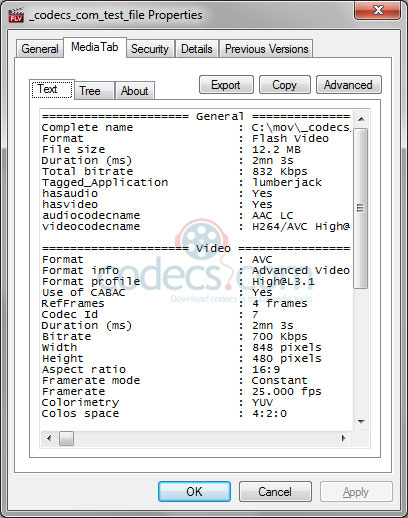Click the greyed Apply button
408x518 pixels.
356,491
